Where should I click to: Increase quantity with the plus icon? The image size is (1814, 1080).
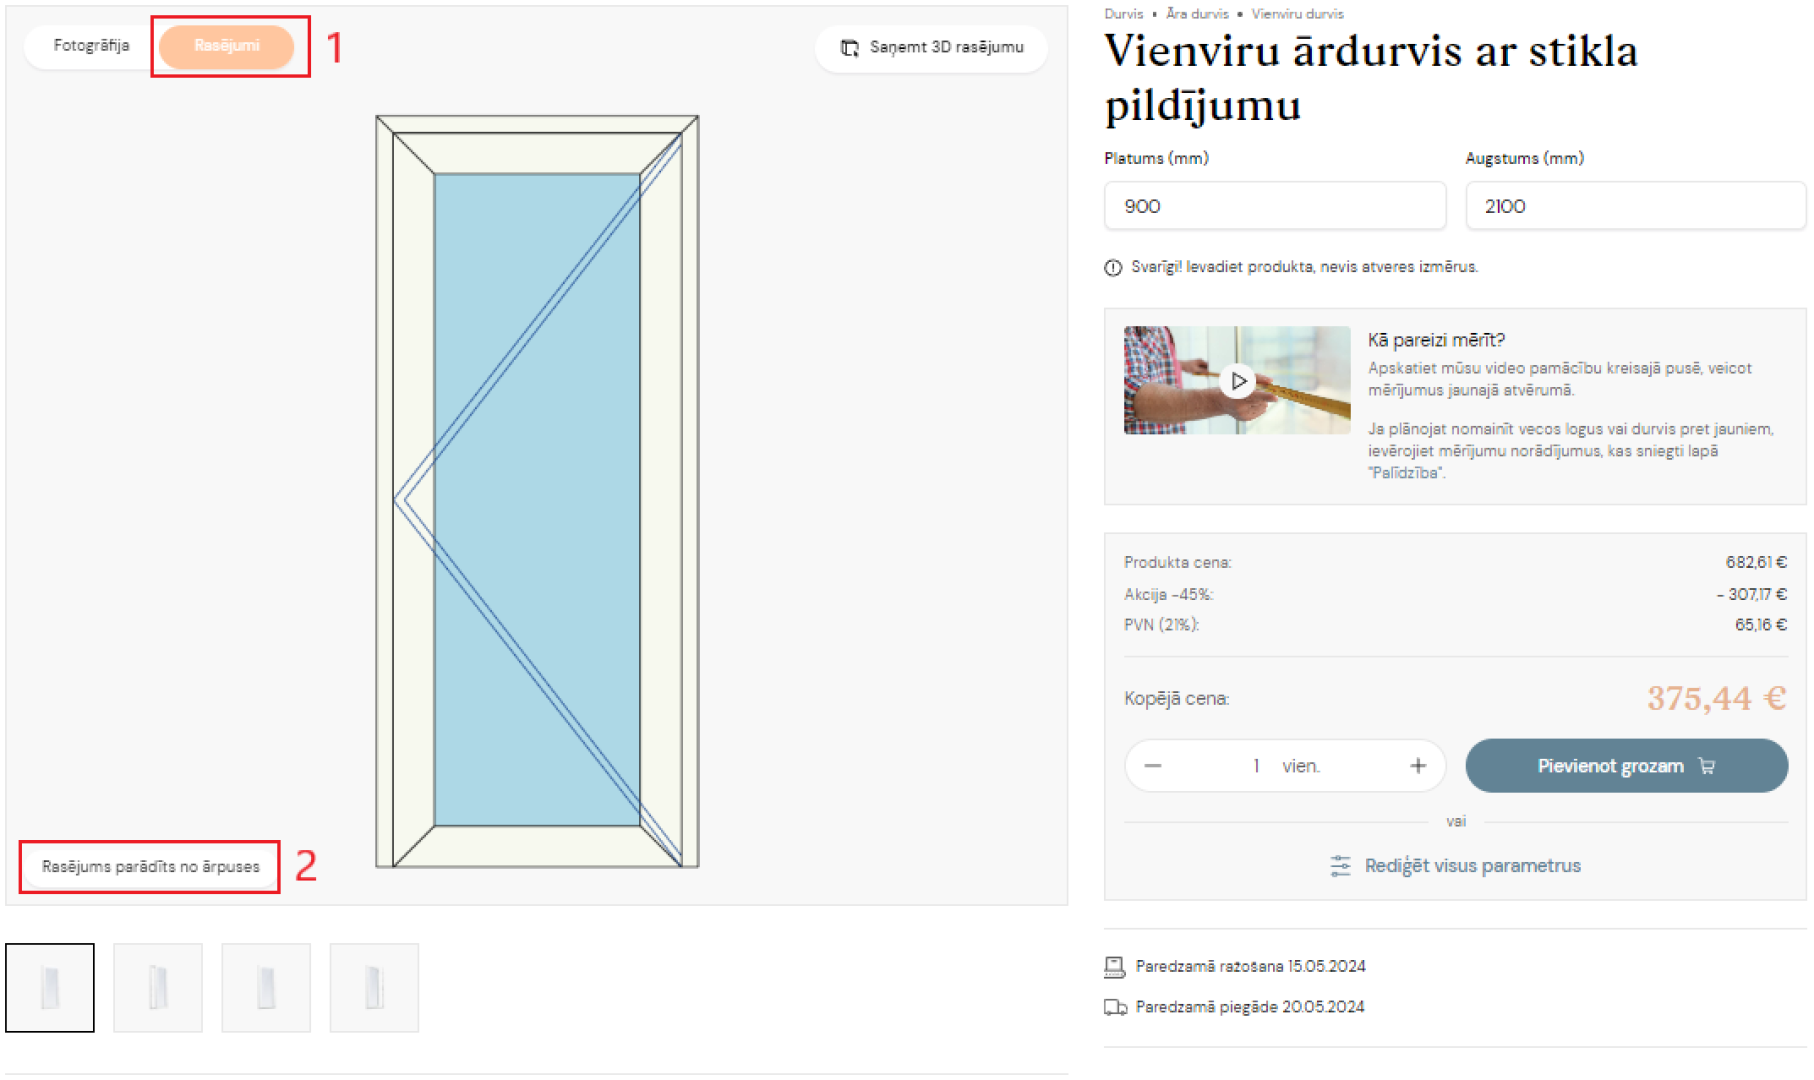(1418, 766)
